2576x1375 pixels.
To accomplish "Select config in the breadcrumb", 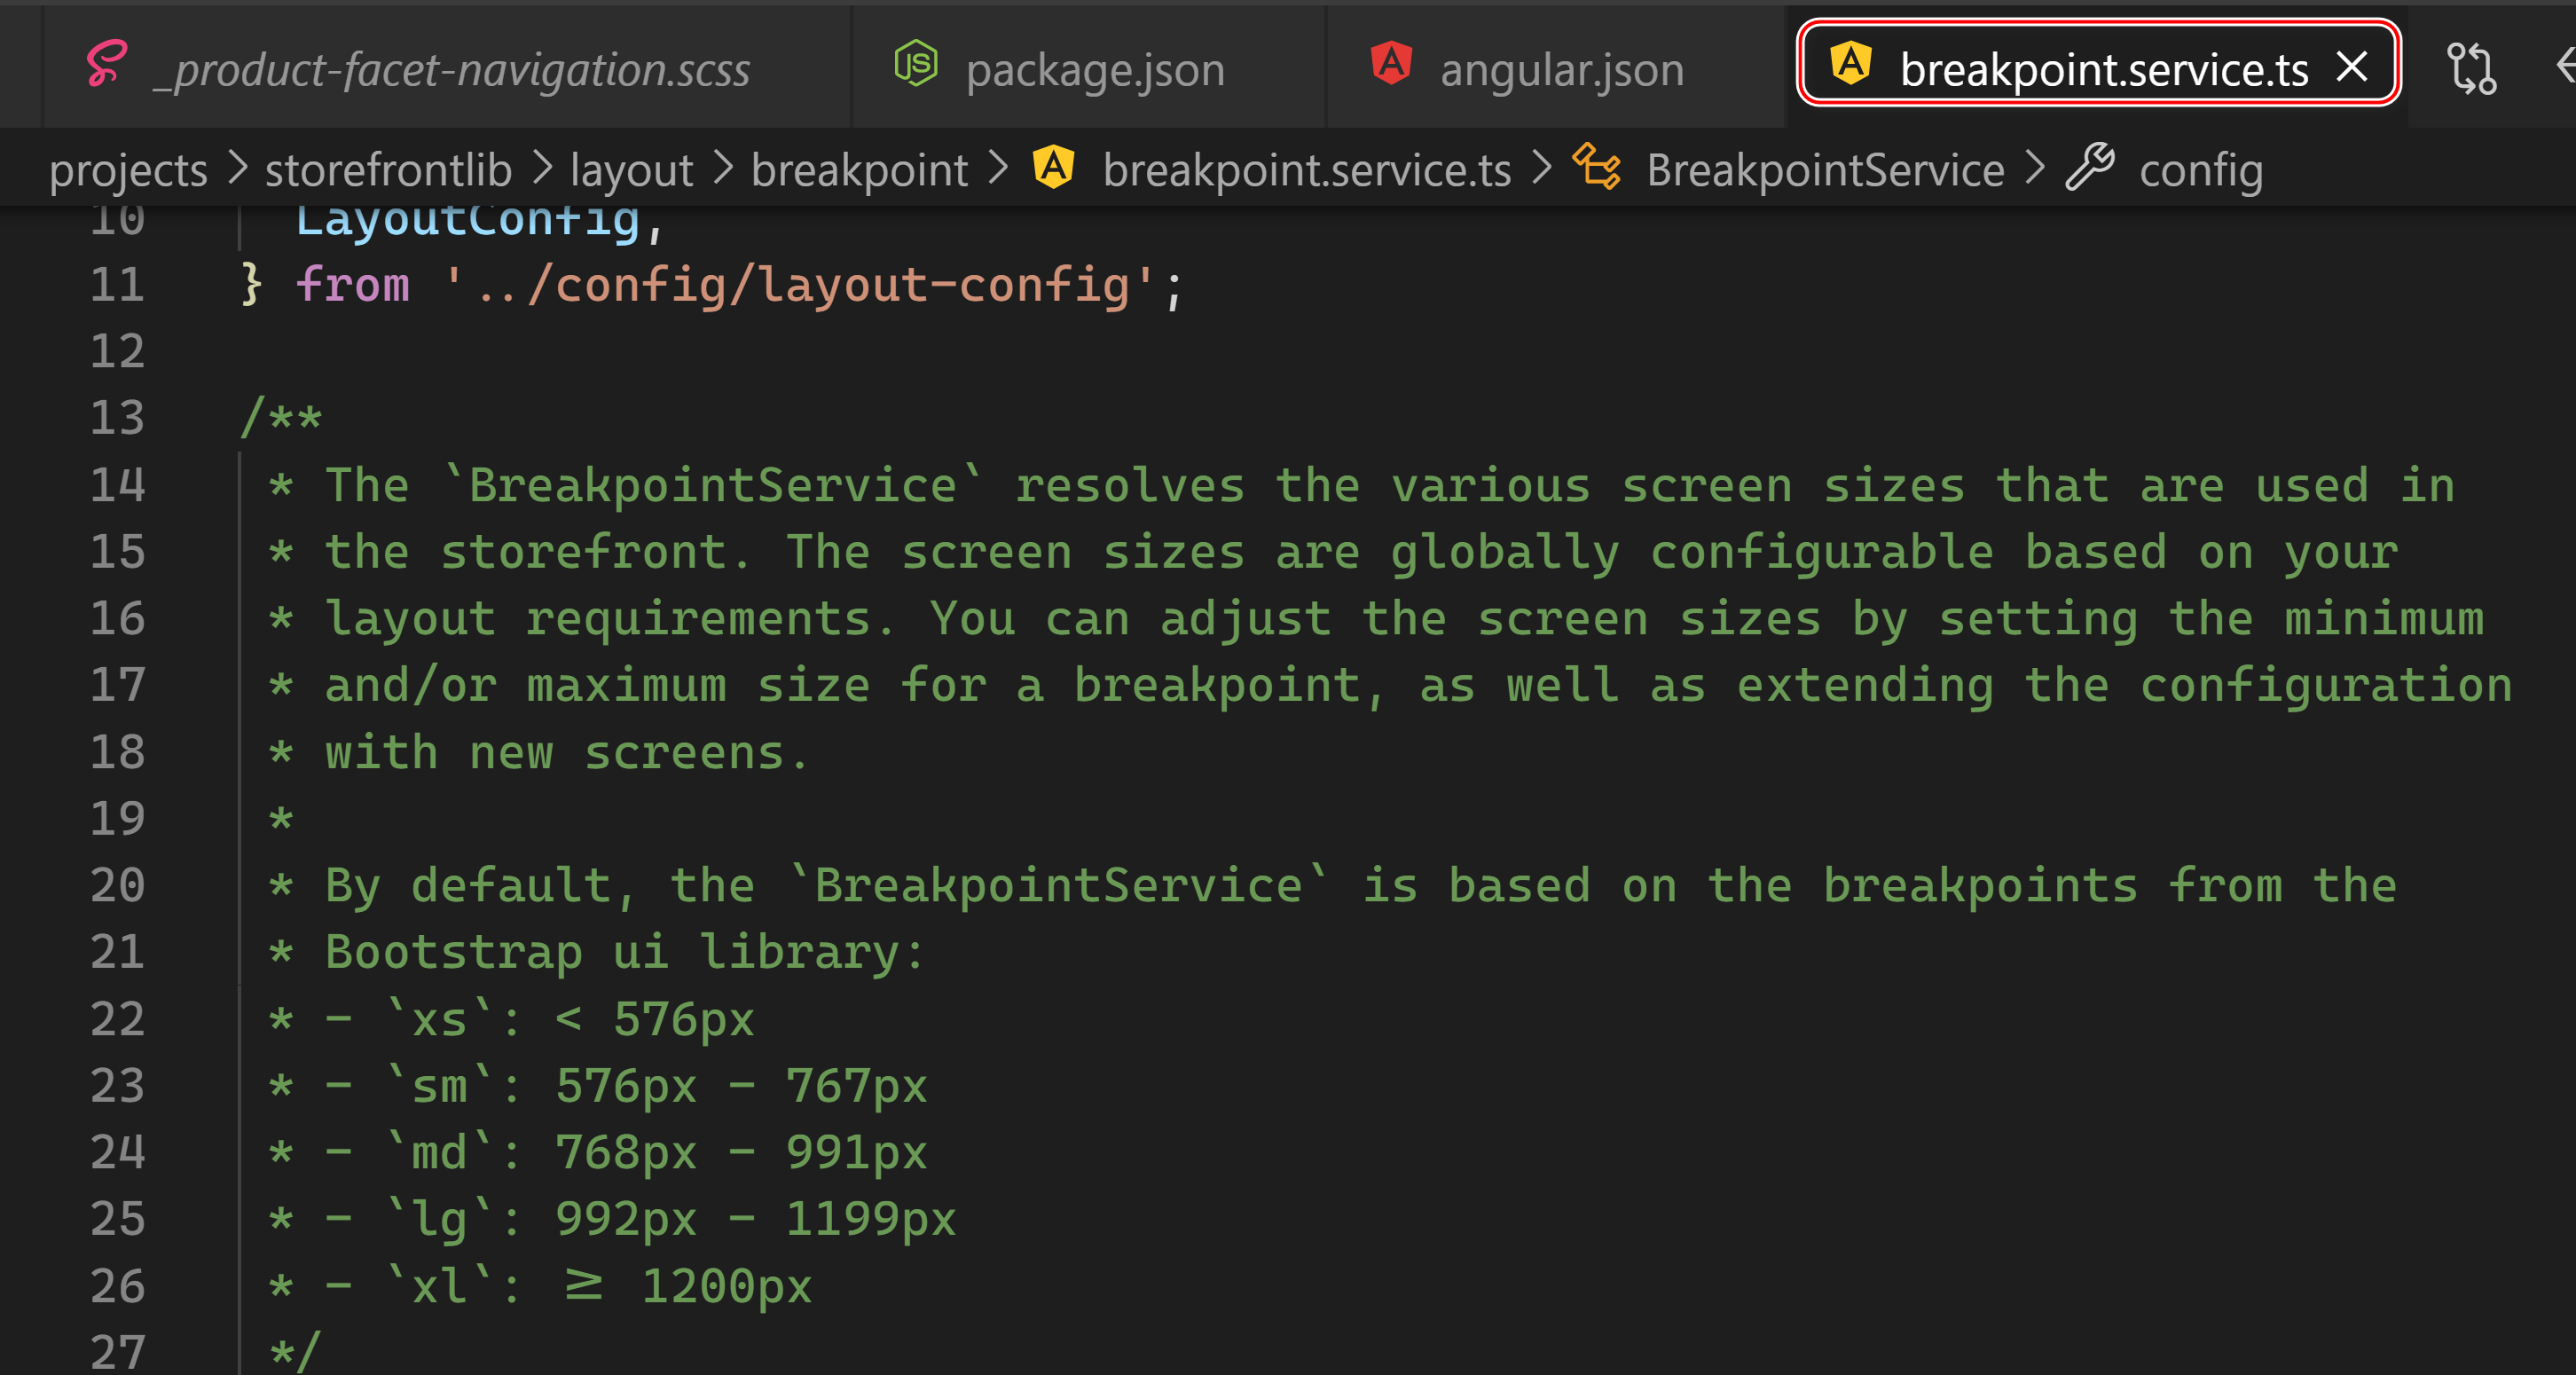I will click(2200, 171).
